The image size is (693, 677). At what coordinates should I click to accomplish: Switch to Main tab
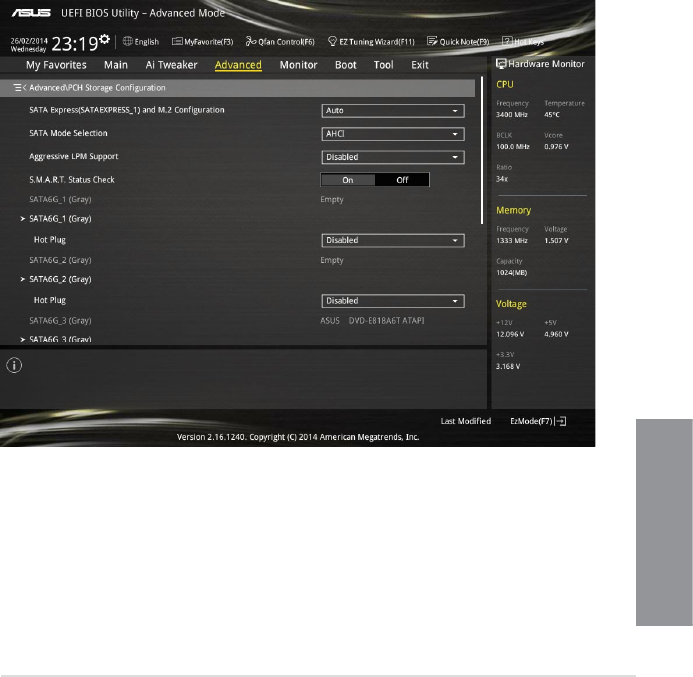pos(116,65)
